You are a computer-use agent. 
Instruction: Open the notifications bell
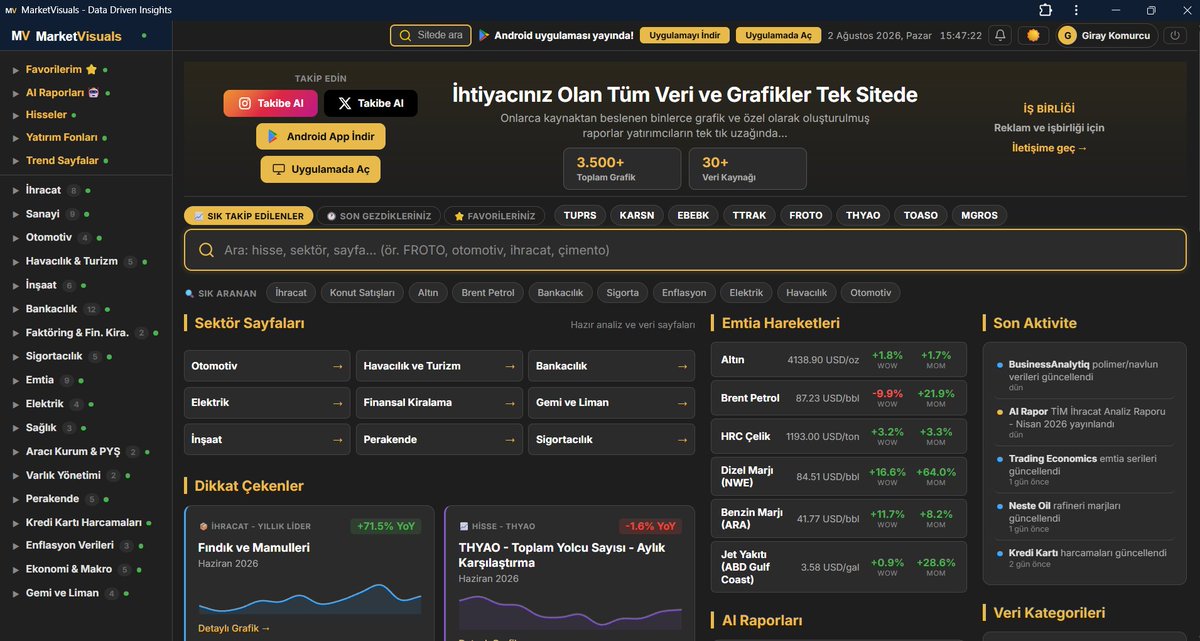[1000, 35]
